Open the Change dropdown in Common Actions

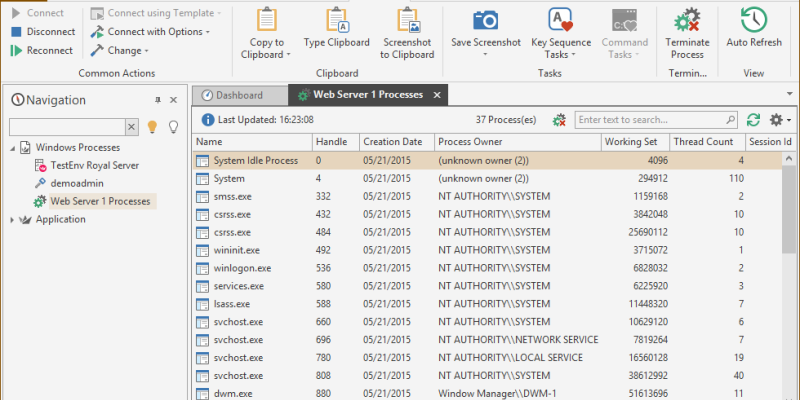(x=120, y=50)
